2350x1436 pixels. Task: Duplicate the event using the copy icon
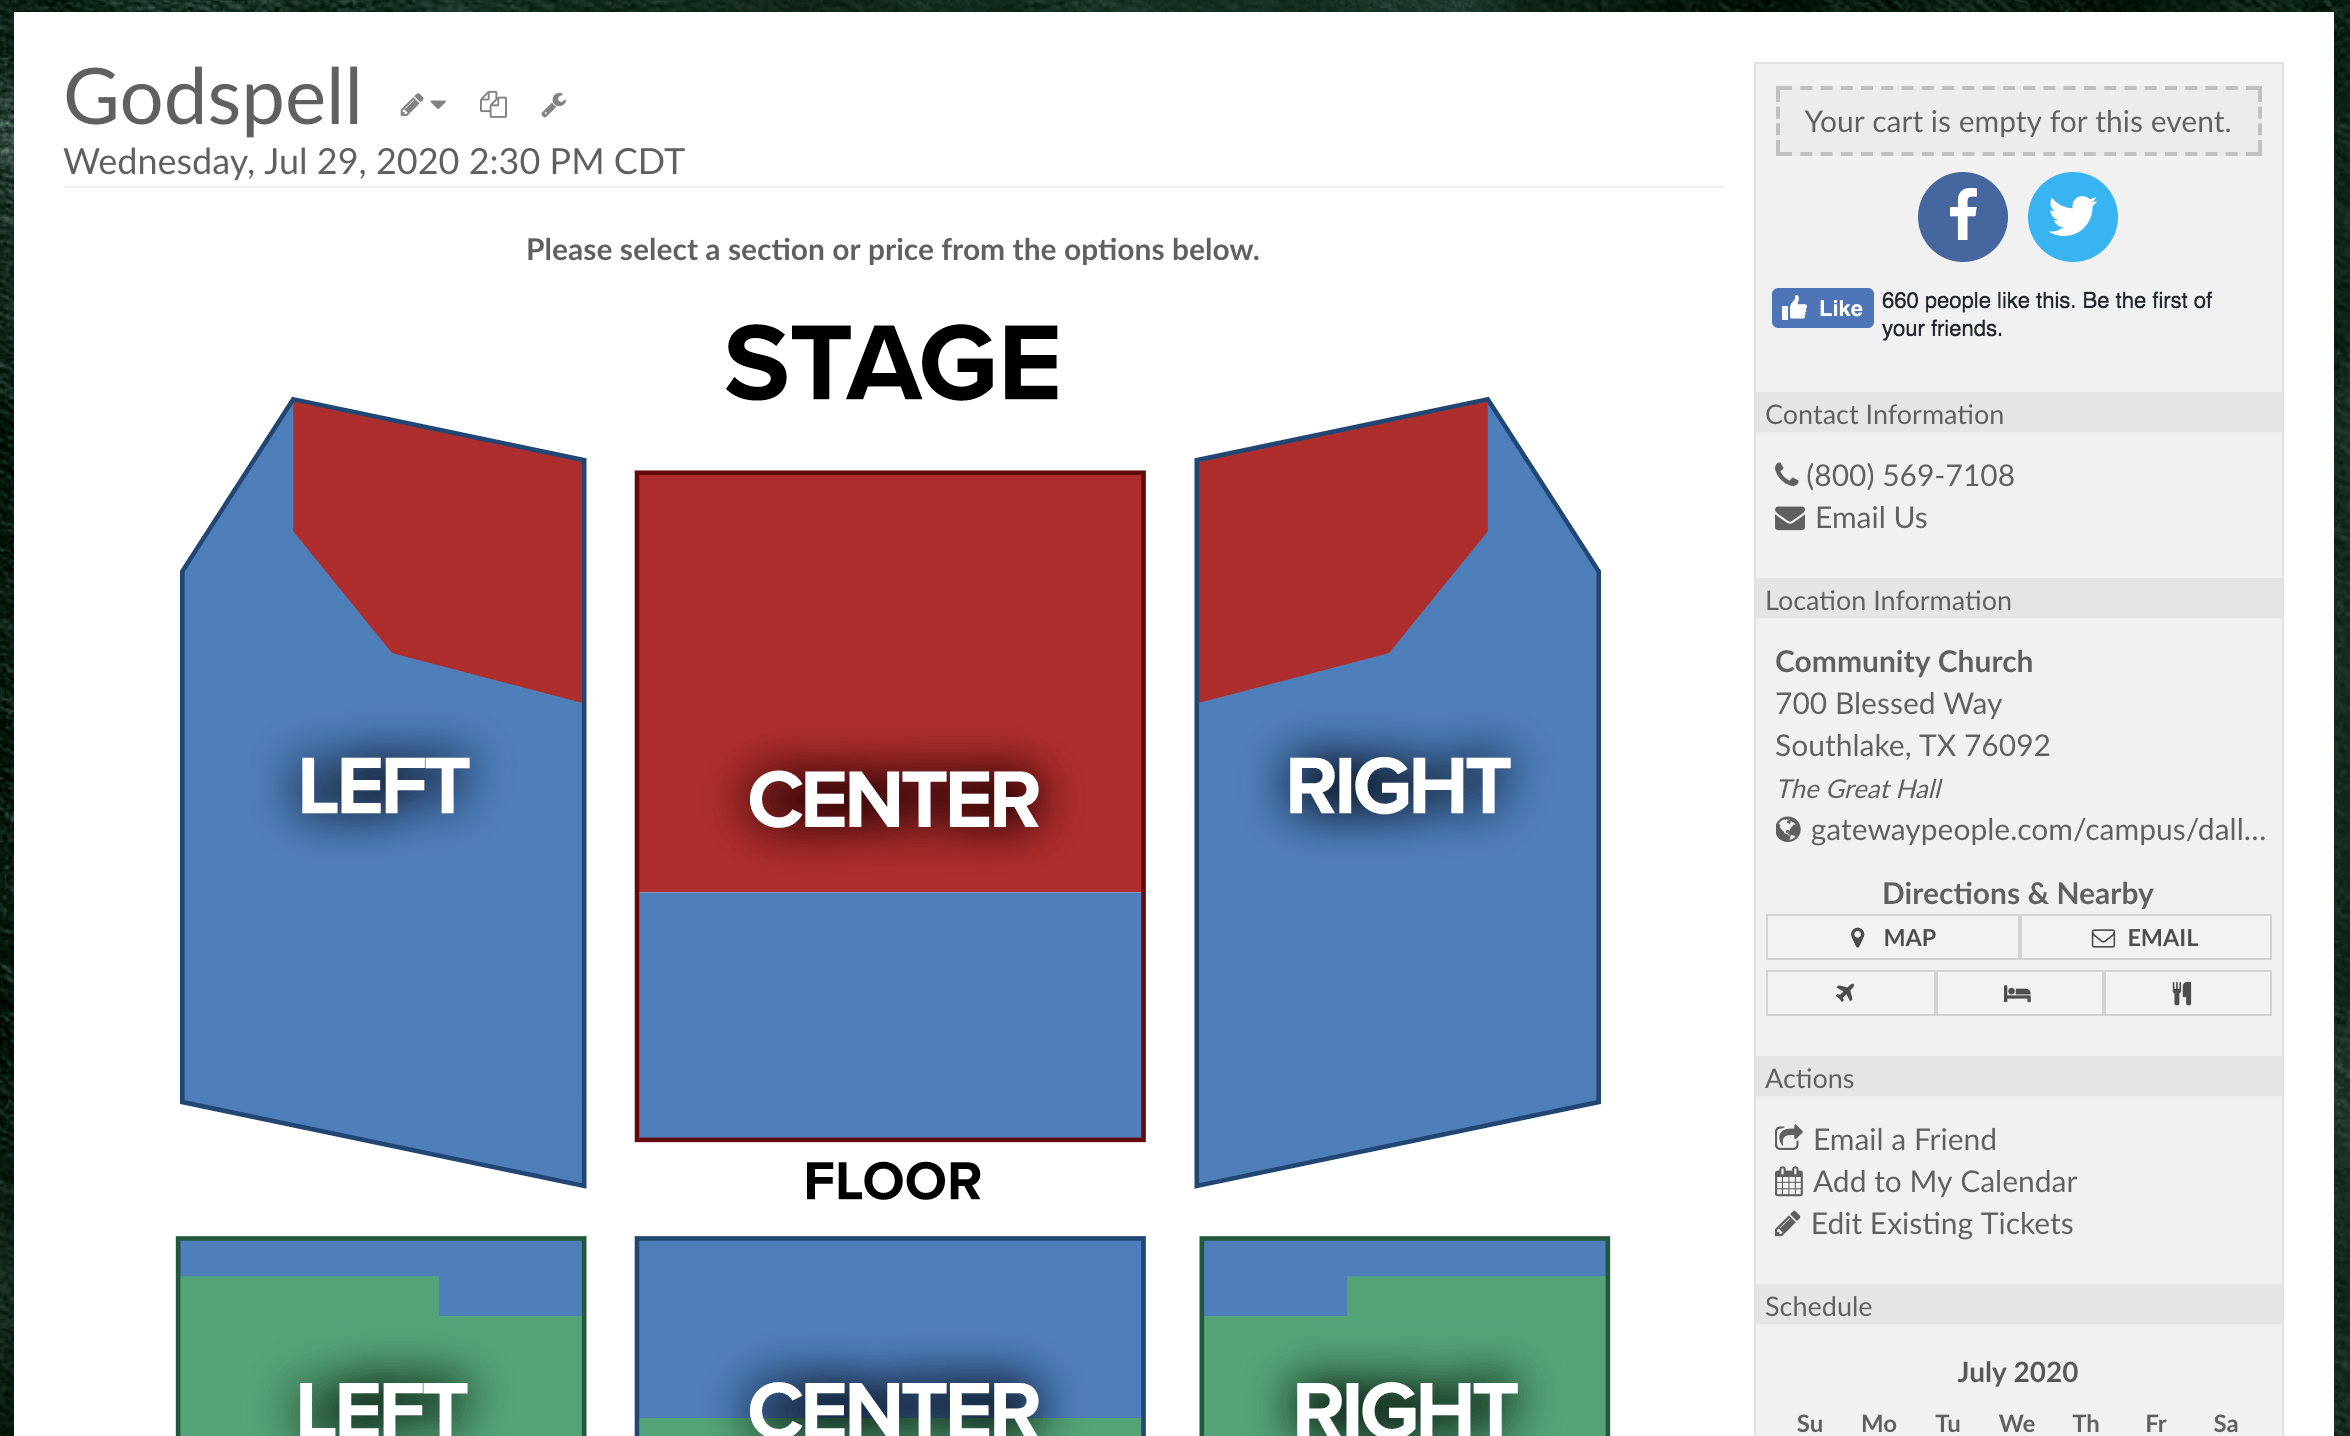pyautogui.click(x=495, y=104)
